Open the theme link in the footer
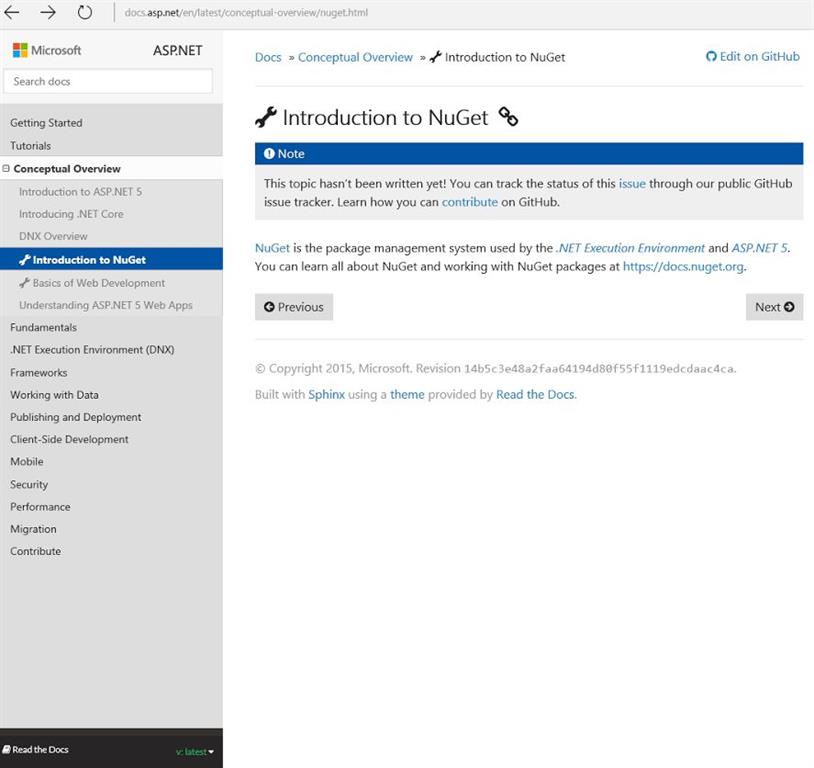 pos(408,395)
